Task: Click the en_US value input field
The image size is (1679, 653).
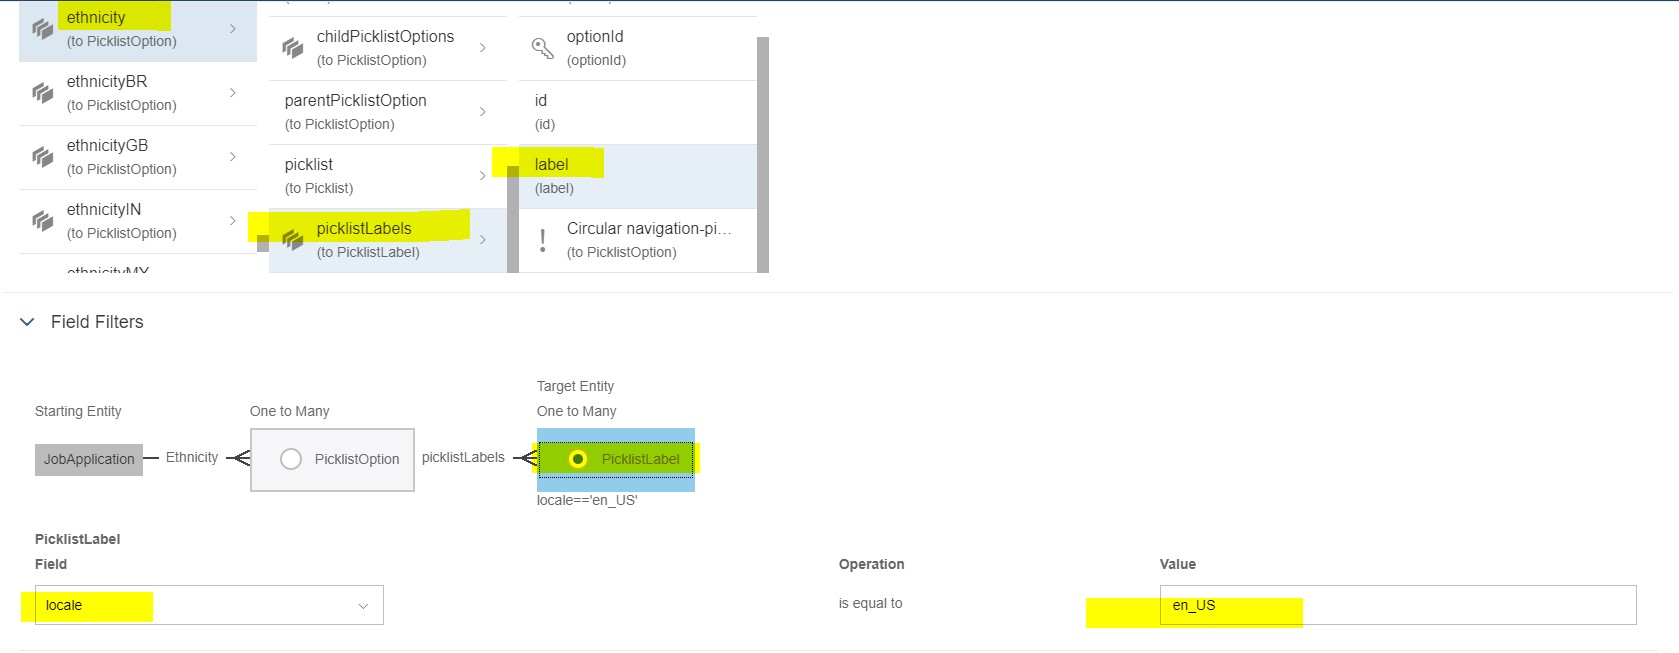Action: coord(1398,605)
